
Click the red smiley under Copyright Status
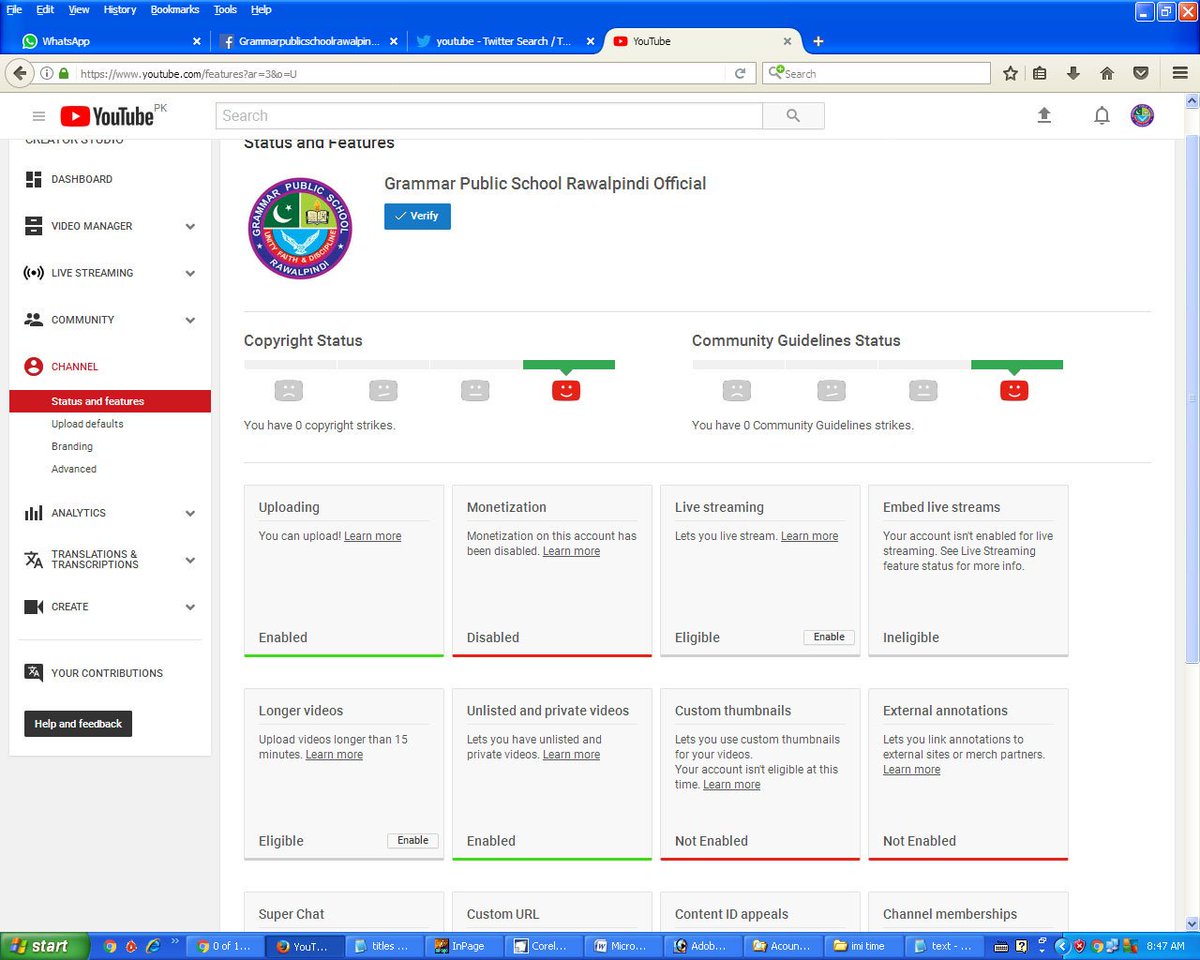[566, 390]
